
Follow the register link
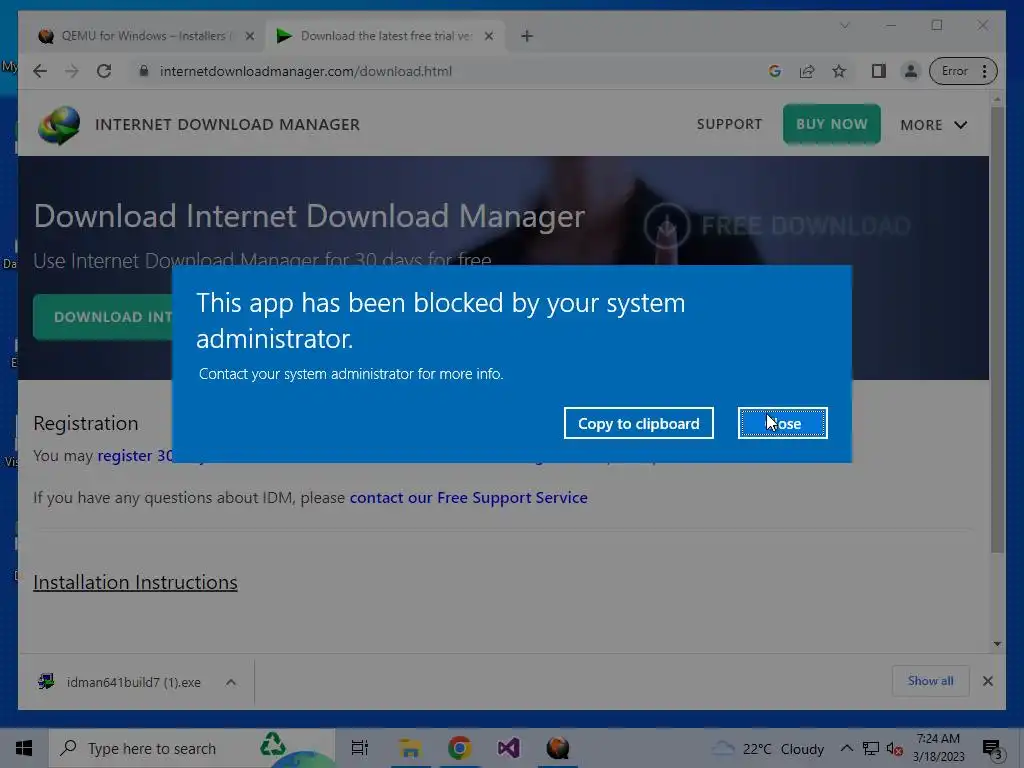(x=135, y=456)
